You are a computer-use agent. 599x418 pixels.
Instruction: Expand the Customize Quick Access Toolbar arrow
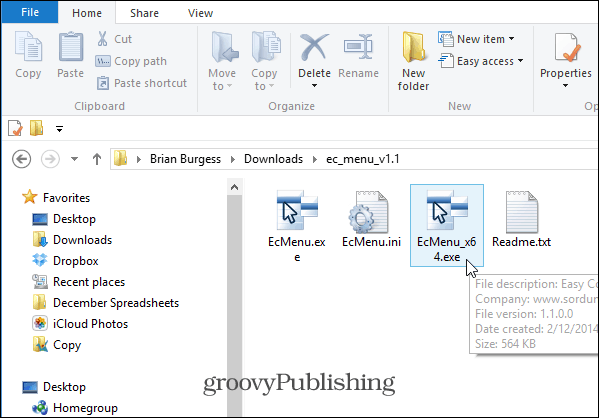tap(59, 129)
